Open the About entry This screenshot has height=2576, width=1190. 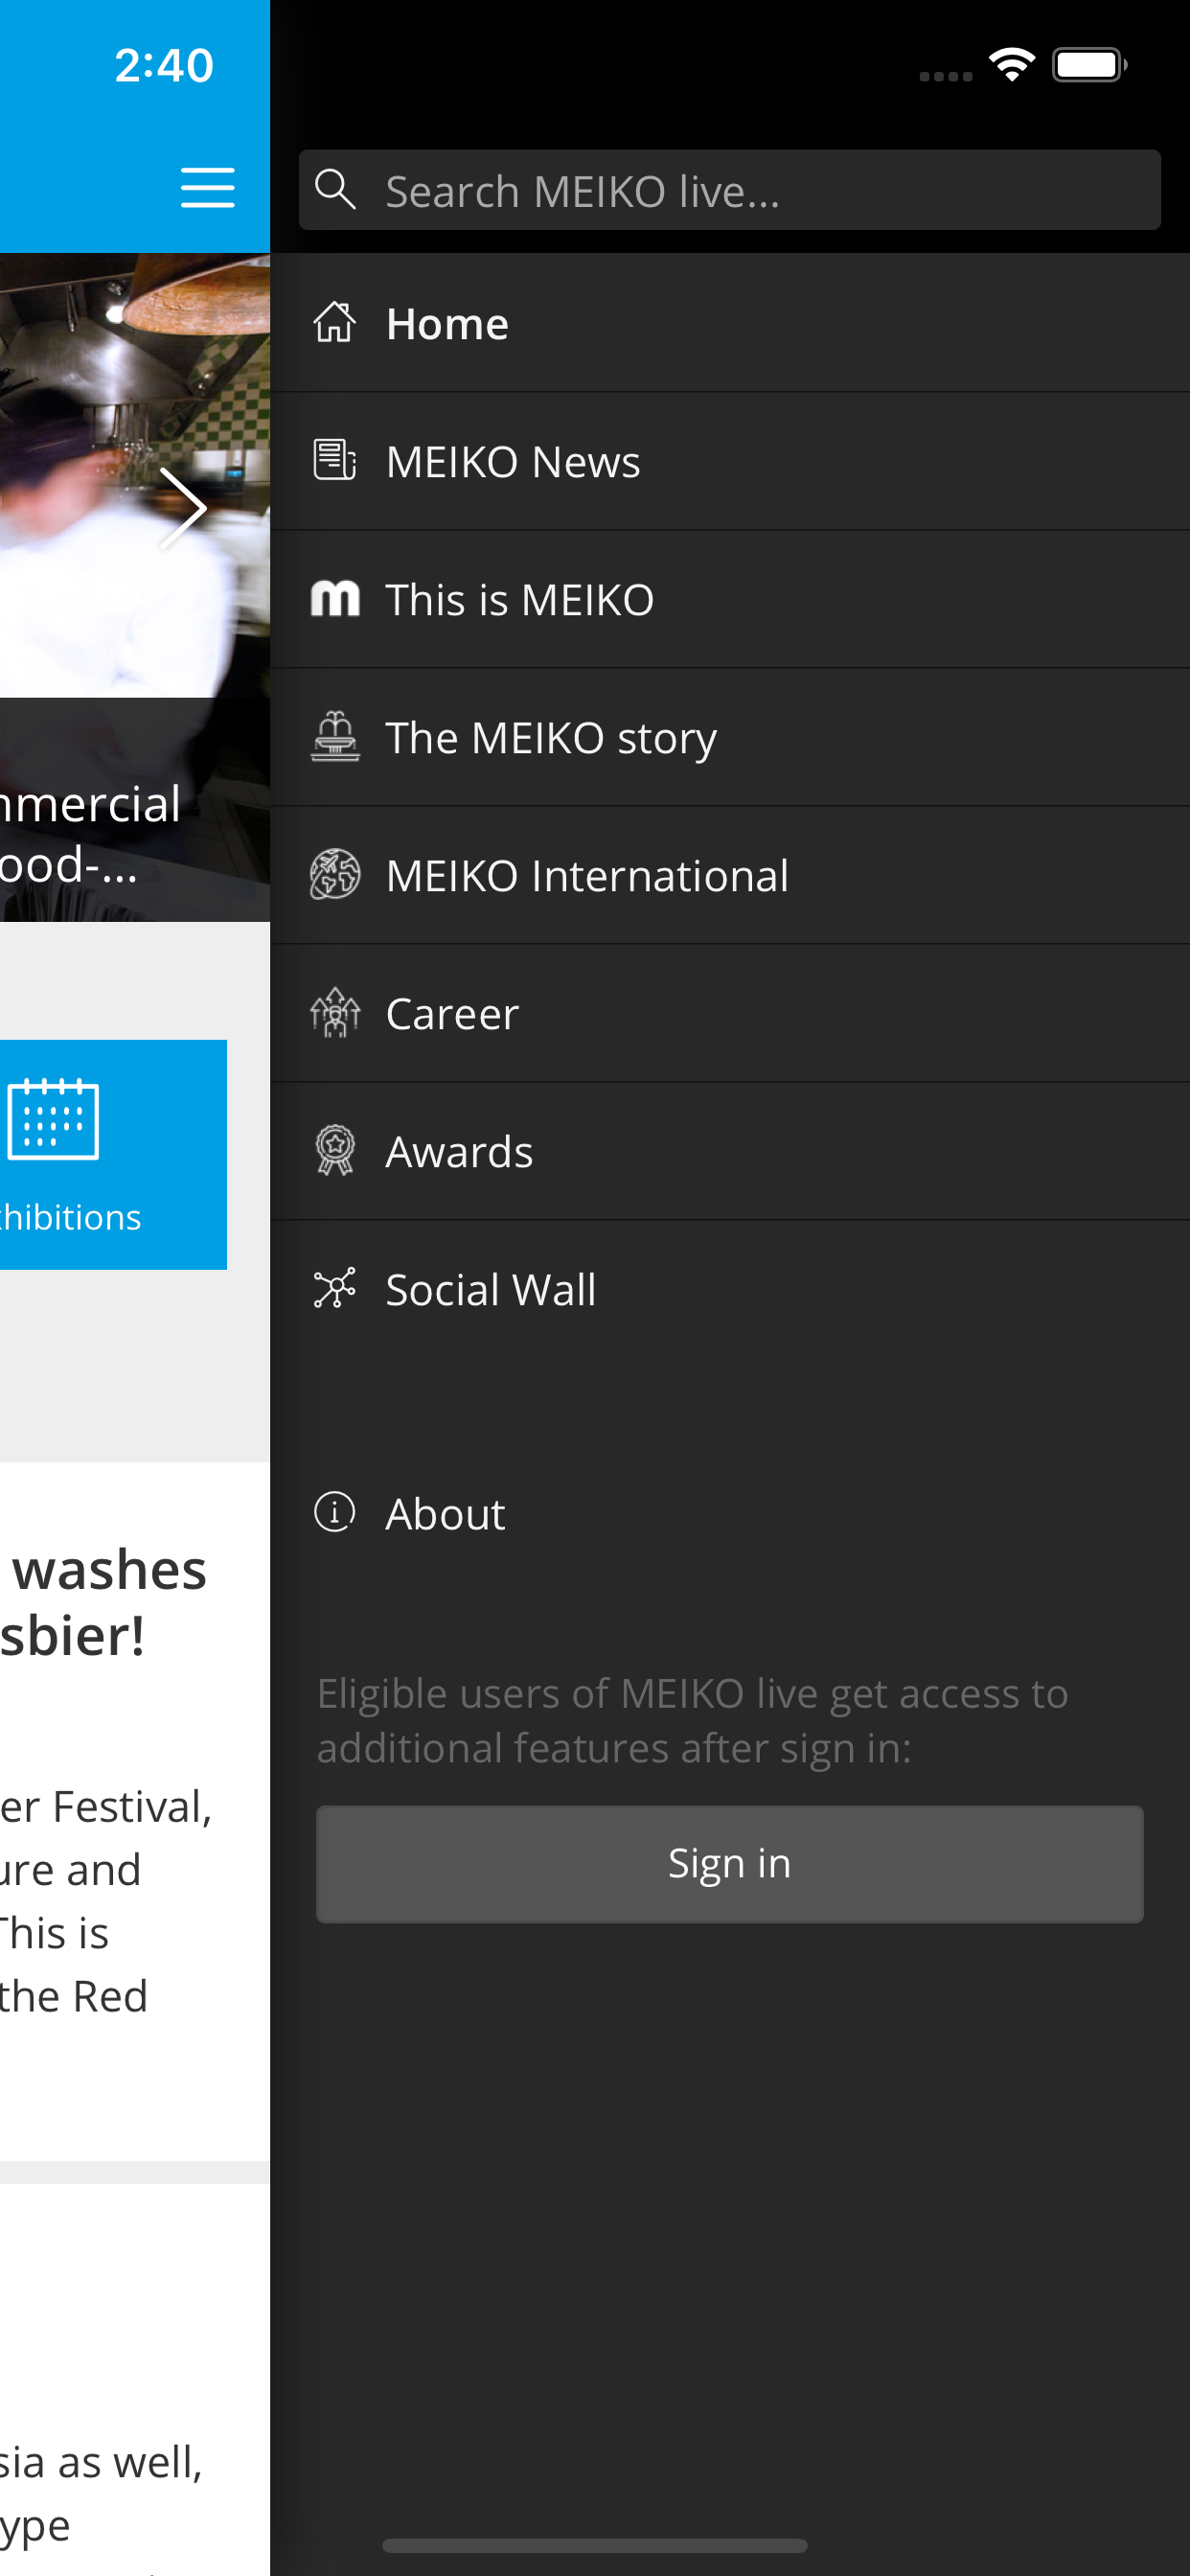click(x=729, y=1513)
